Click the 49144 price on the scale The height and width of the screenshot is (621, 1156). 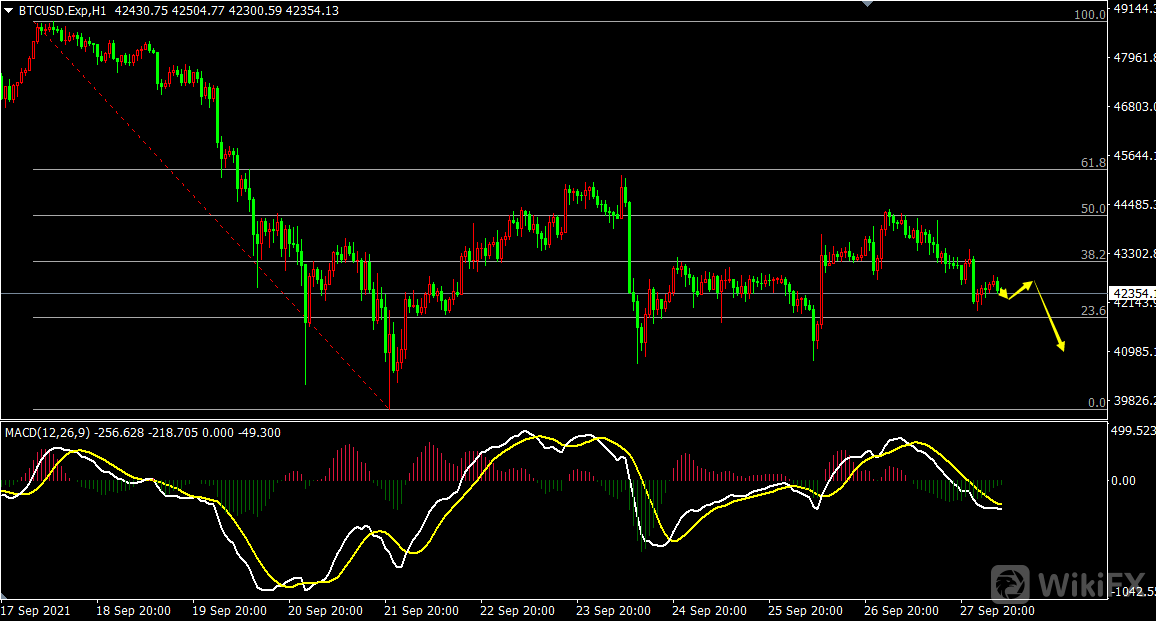pyautogui.click(x=1133, y=8)
